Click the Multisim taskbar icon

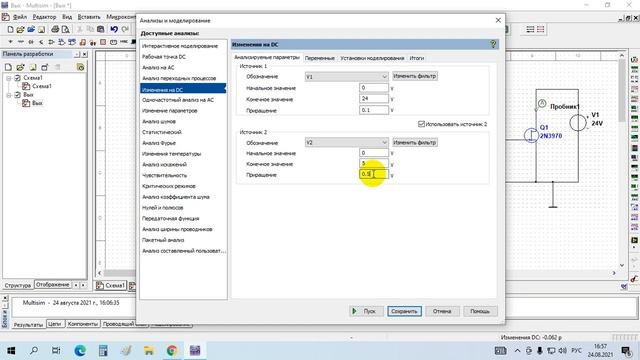coord(195,350)
